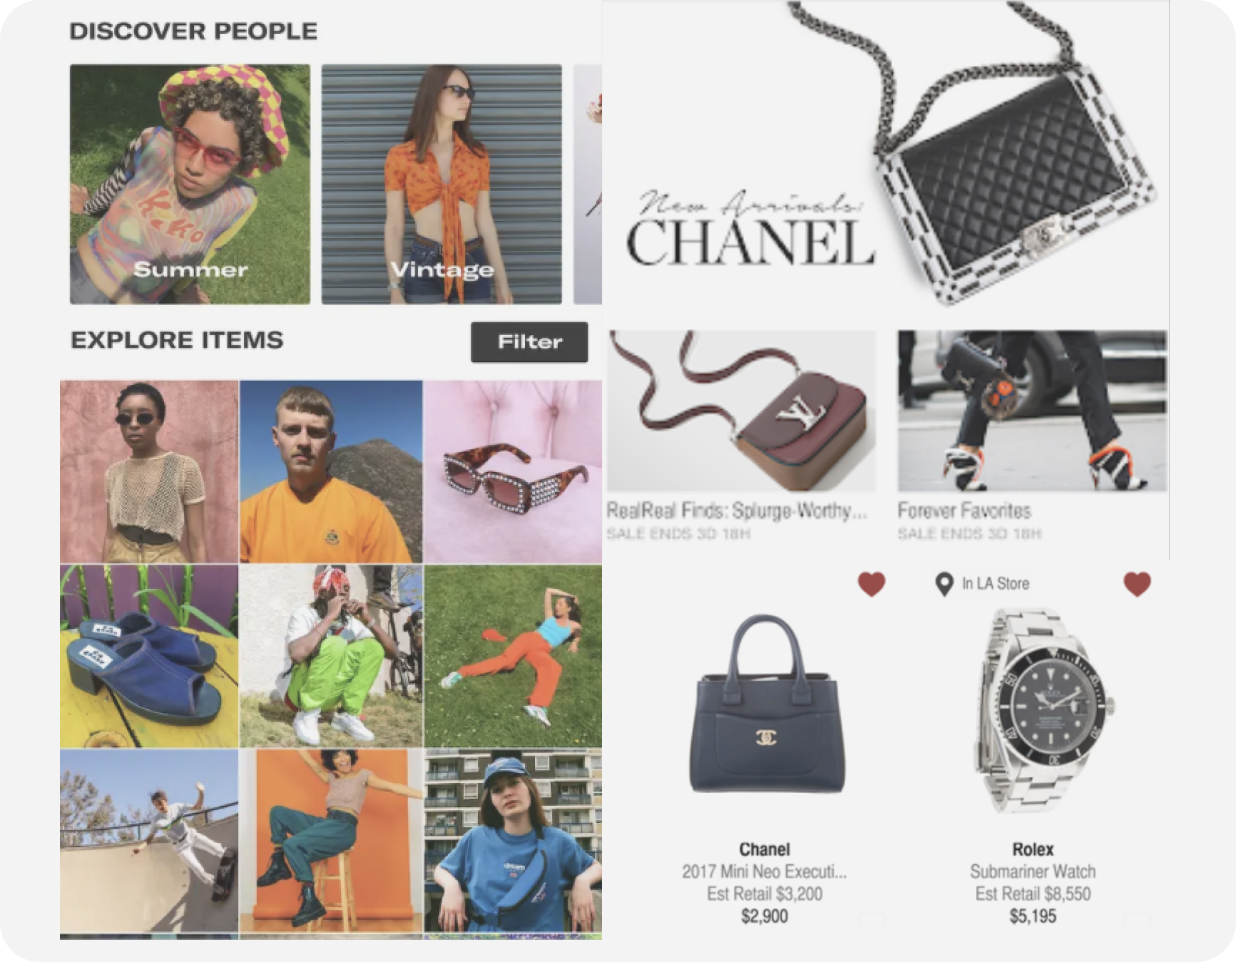Open the RealReal Finds: Splurge-Worthy sale
Screen dimensions: 1236x962
click(741, 437)
